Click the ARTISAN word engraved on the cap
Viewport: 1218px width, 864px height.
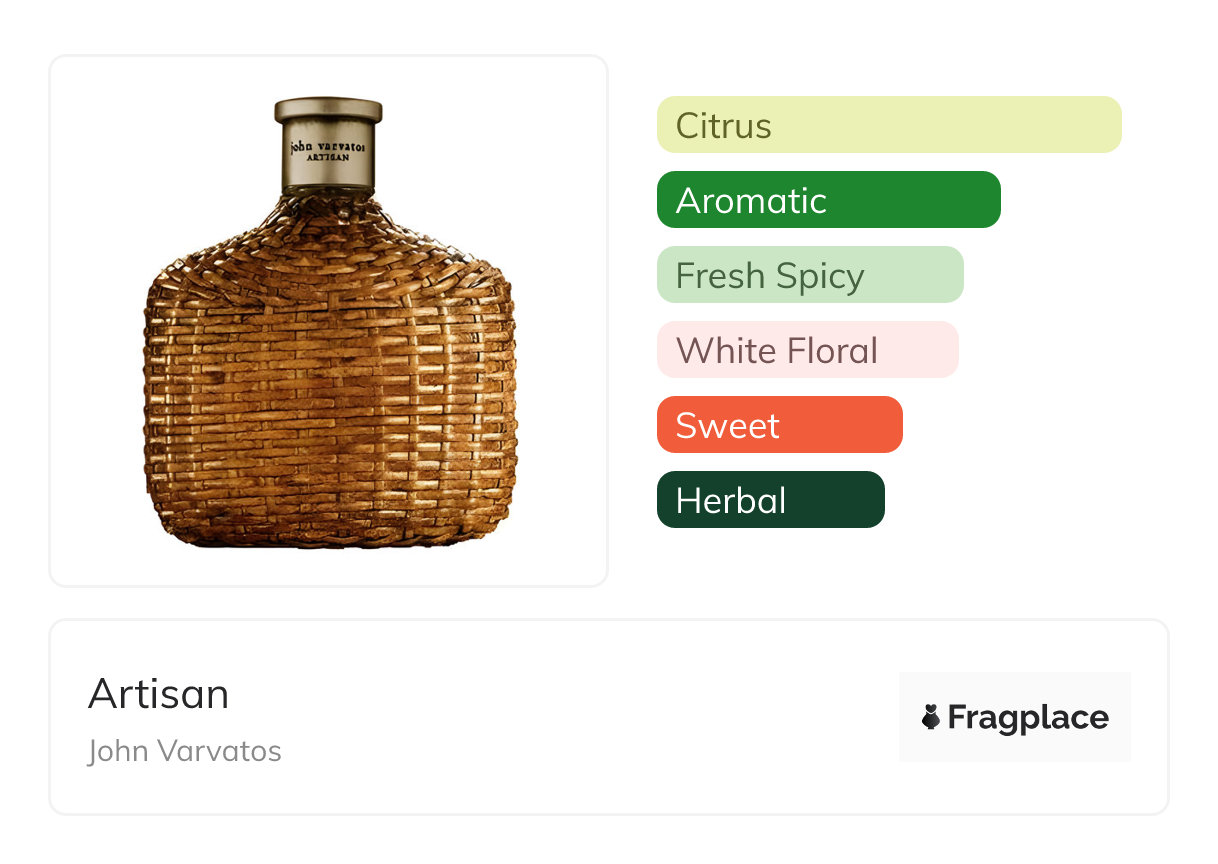(x=328, y=157)
